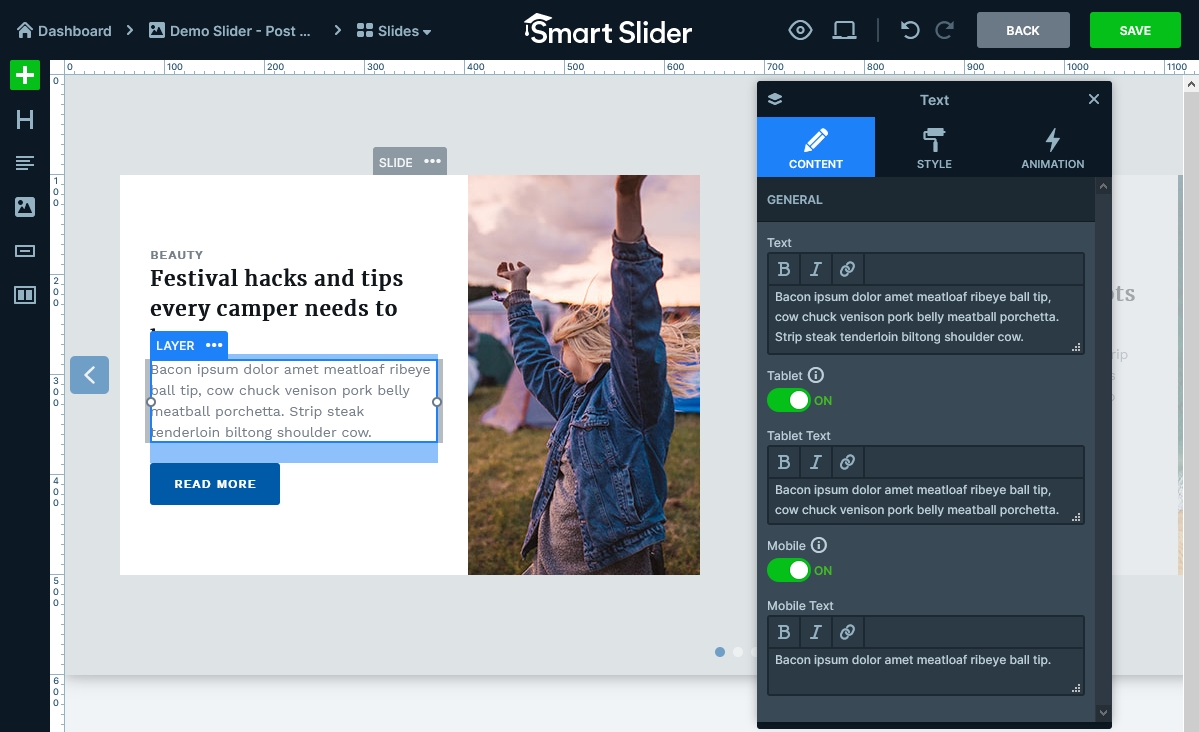
Task: Click the Mobile info icon
Action: (819, 545)
